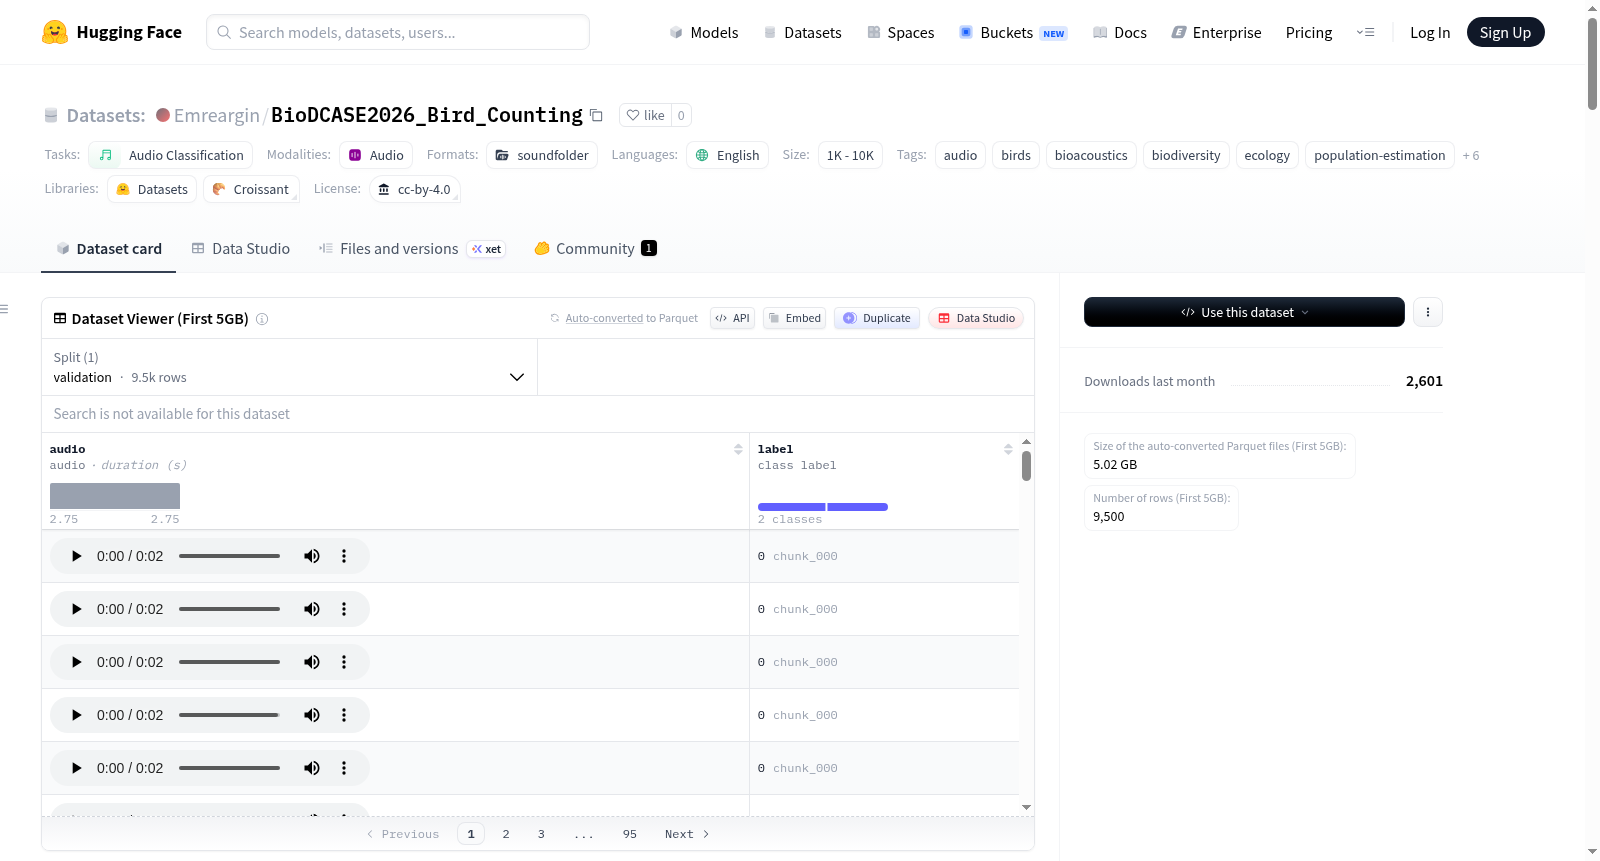Open the Community tab
The height and width of the screenshot is (861, 1600).
click(x=595, y=249)
